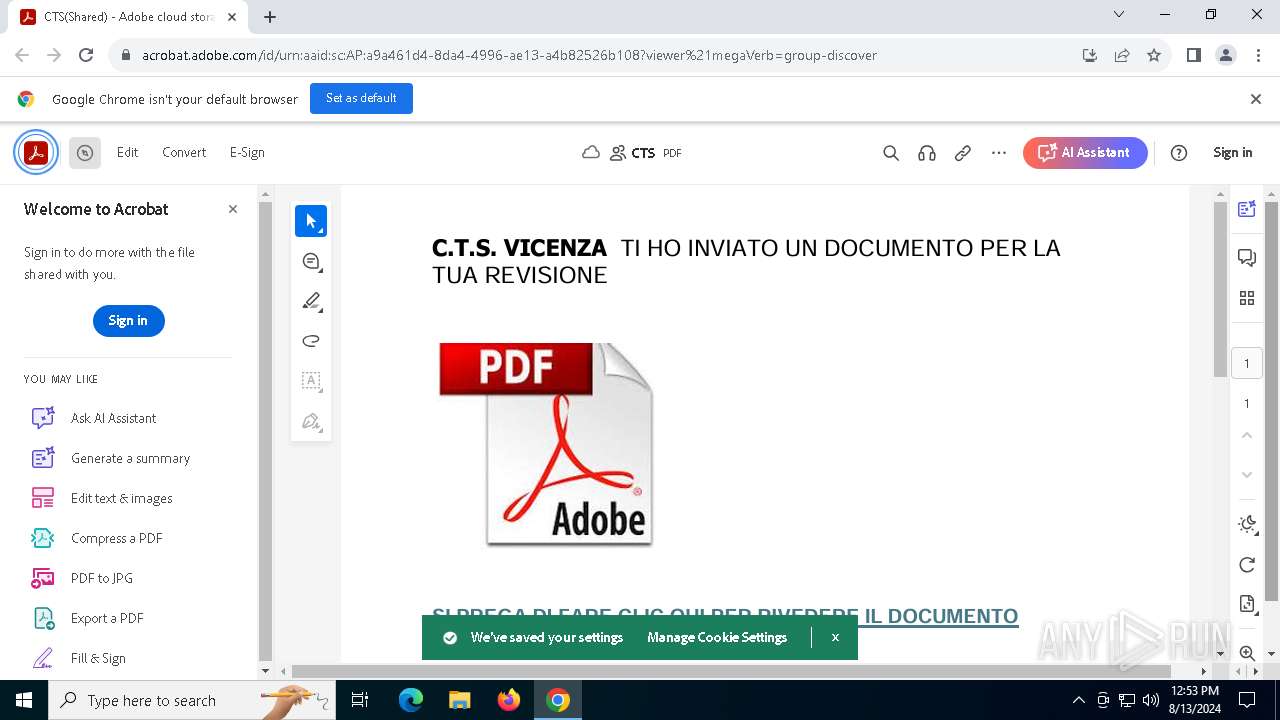Click the shared people icon beside CTS
Screen dimensions: 1280x720
(x=618, y=153)
